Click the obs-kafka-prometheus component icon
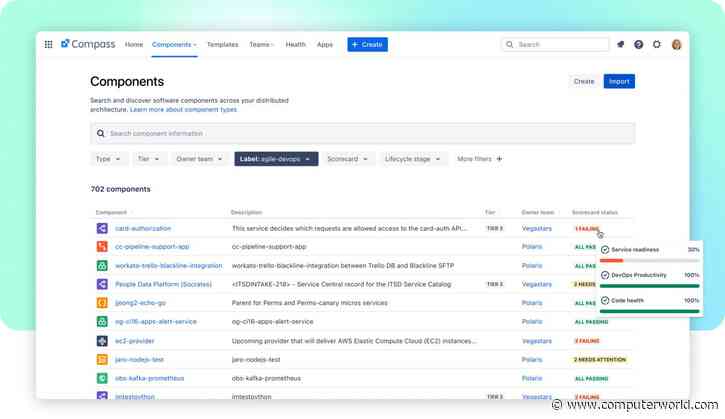Image resolution: width=725 pixels, height=419 pixels. [102, 378]
